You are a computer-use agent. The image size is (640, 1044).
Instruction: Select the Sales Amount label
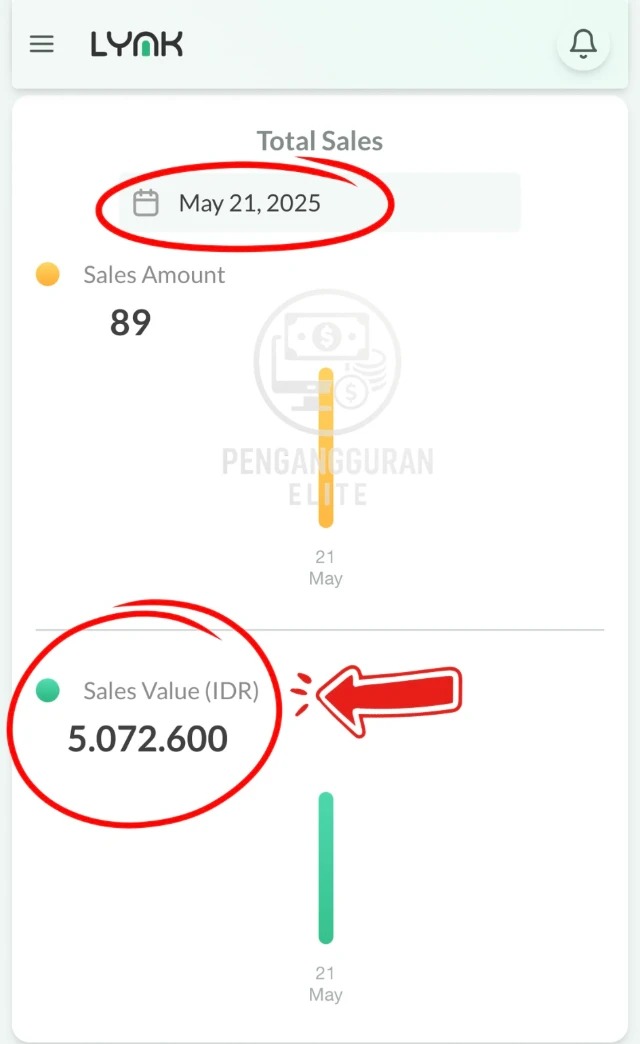(x=154, y=275)
